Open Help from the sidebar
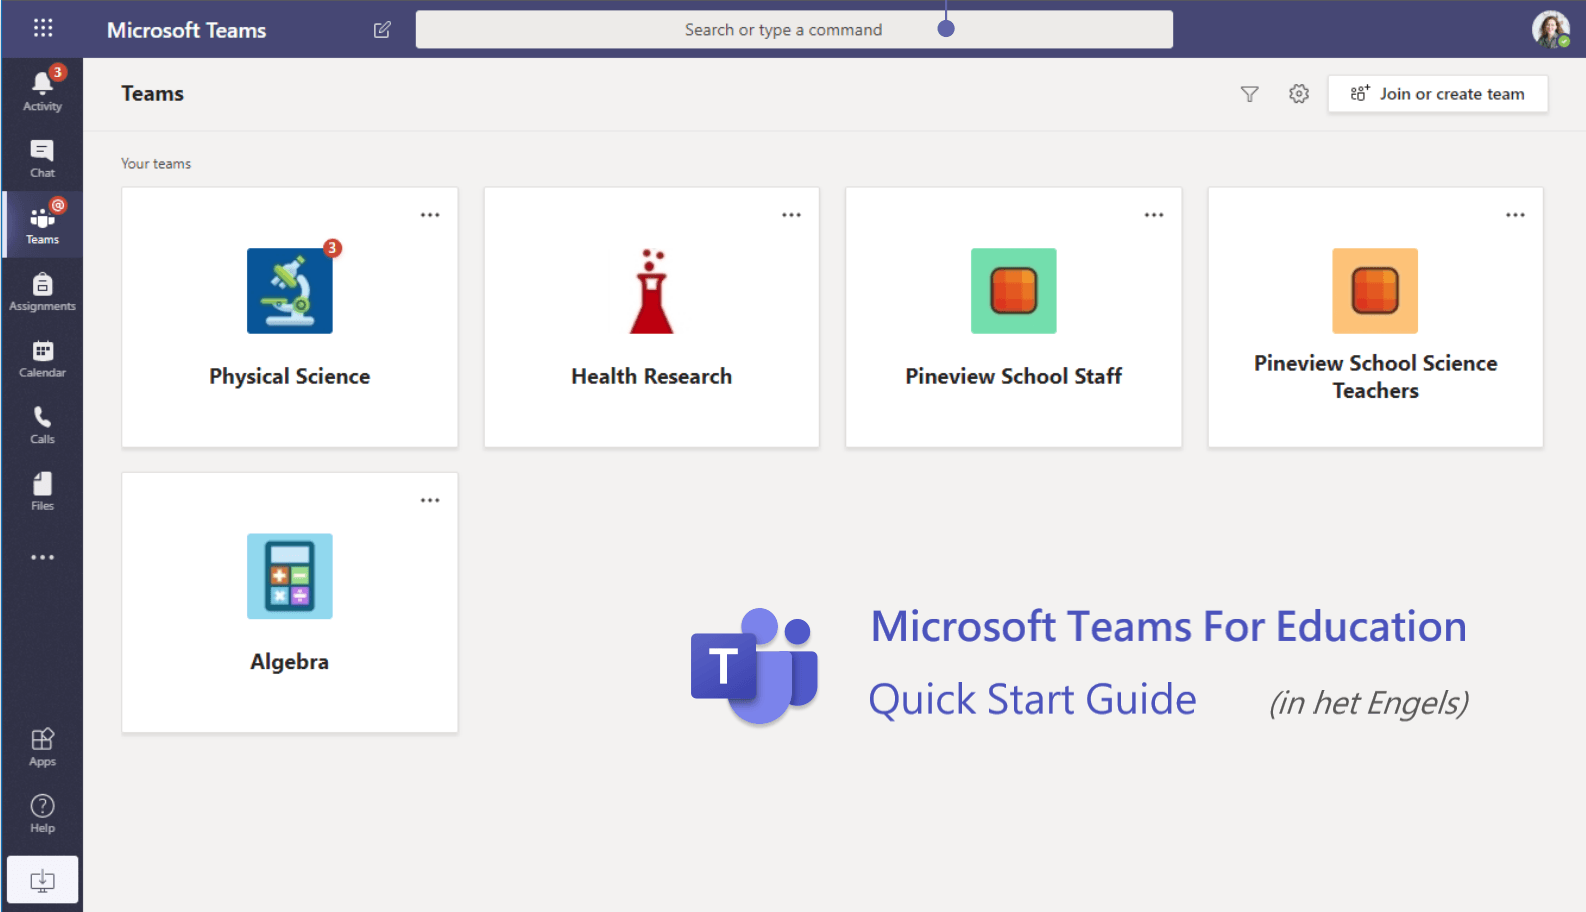The width and height of the screenshot is (1586, 912). tap(42, 813)
